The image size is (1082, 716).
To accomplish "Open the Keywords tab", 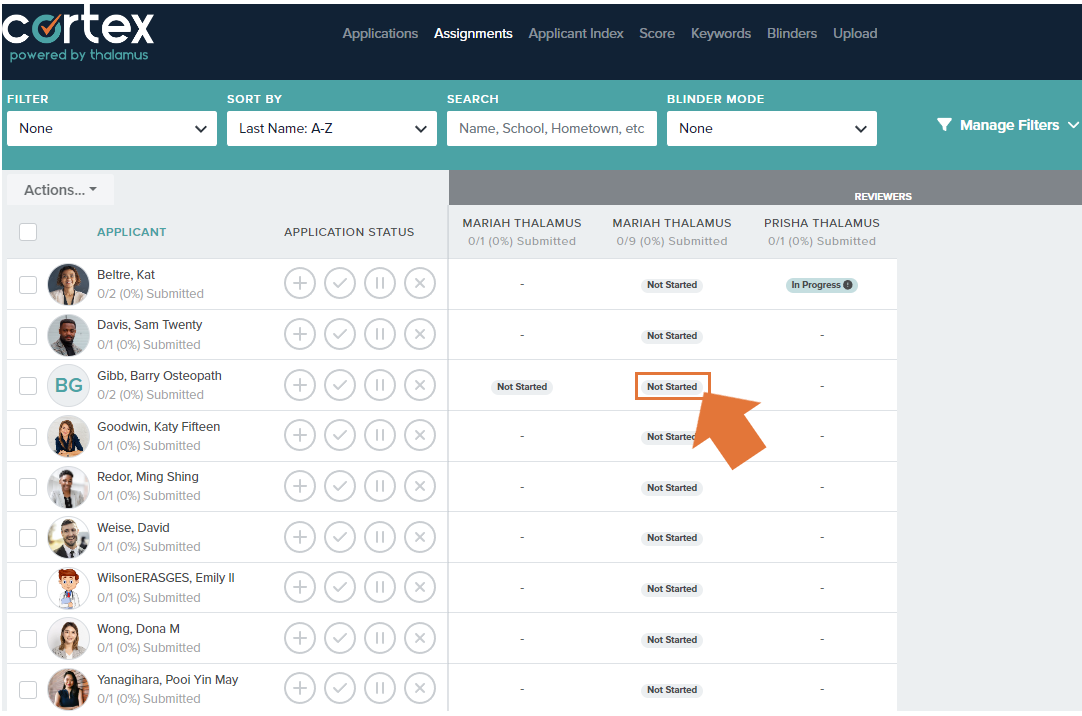I will [x=720, y=33].
